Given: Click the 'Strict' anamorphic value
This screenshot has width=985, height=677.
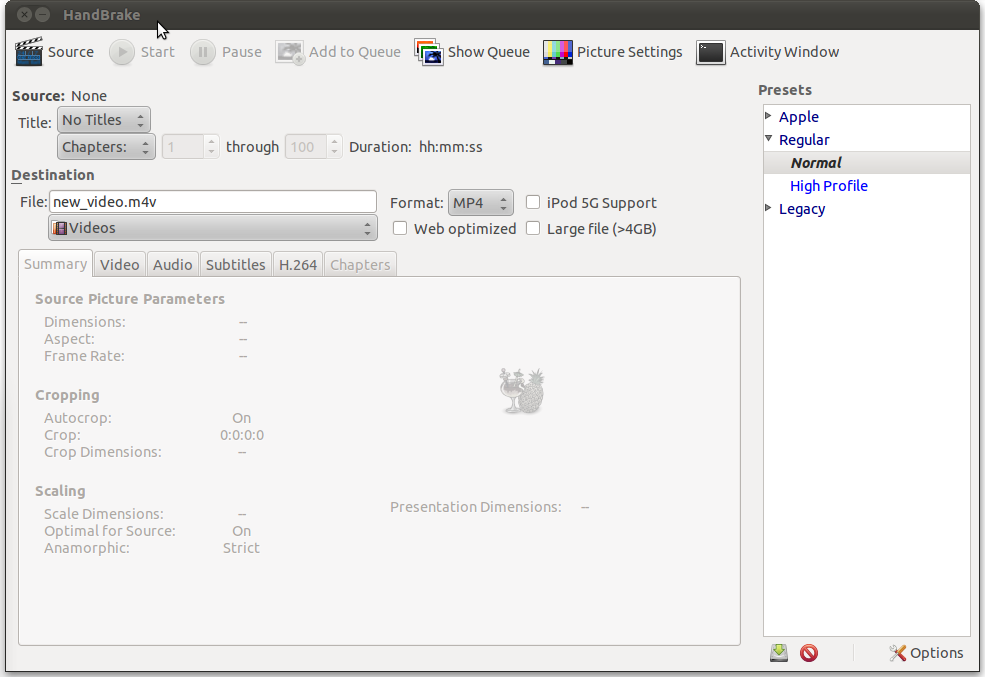Looking at the screenshot, I should [x=241, y=548].
